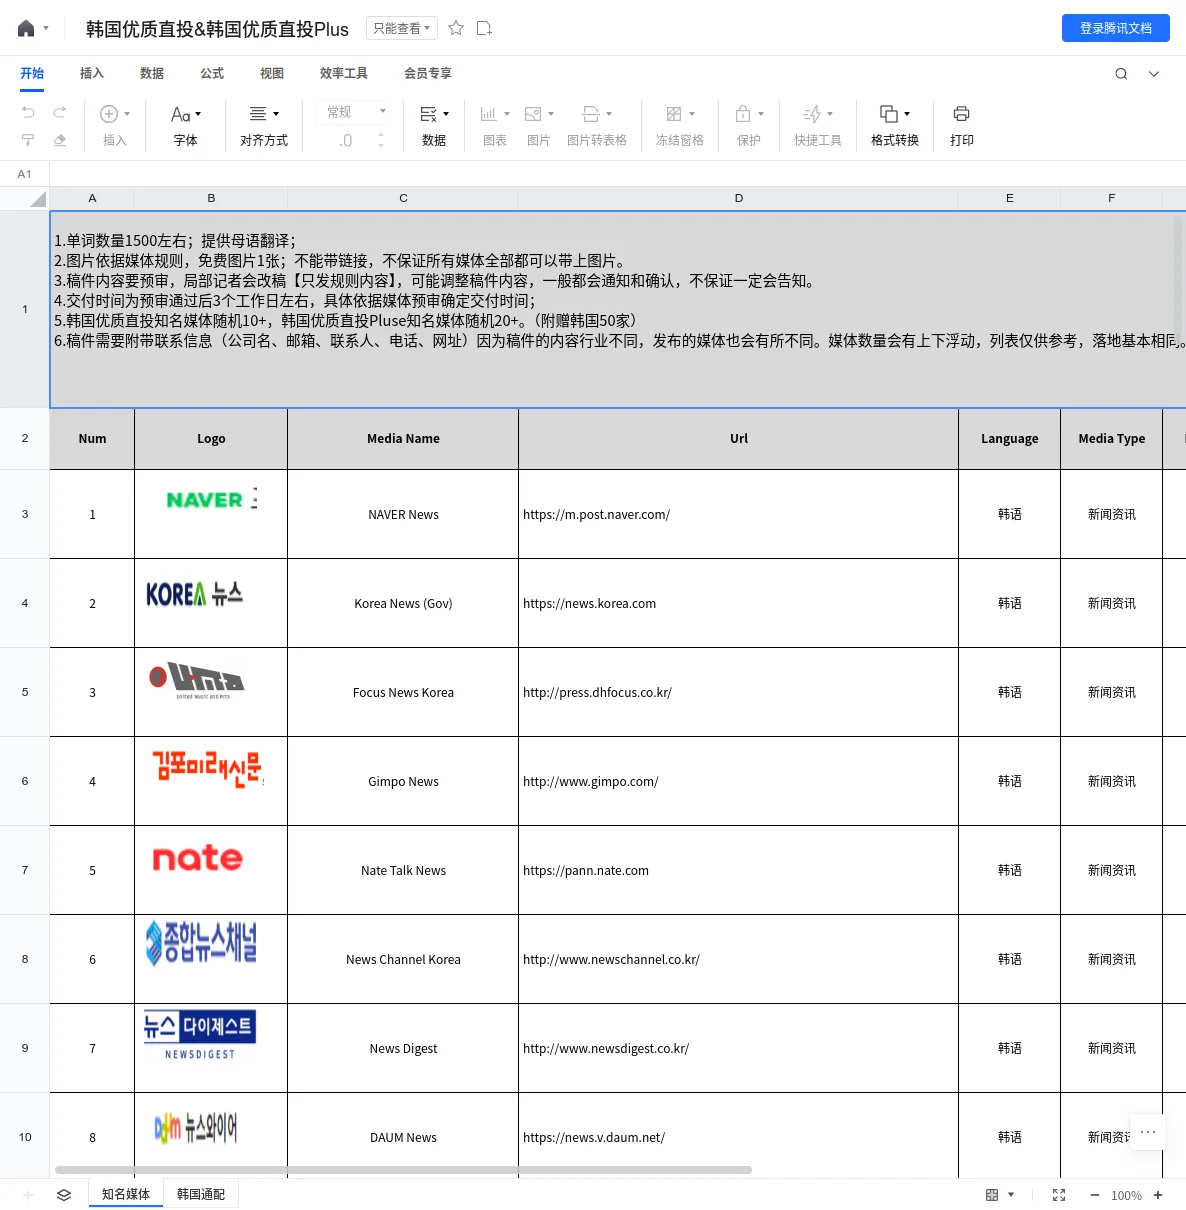Open the 快捷工具 quick tools icon

tap(812, 114)
